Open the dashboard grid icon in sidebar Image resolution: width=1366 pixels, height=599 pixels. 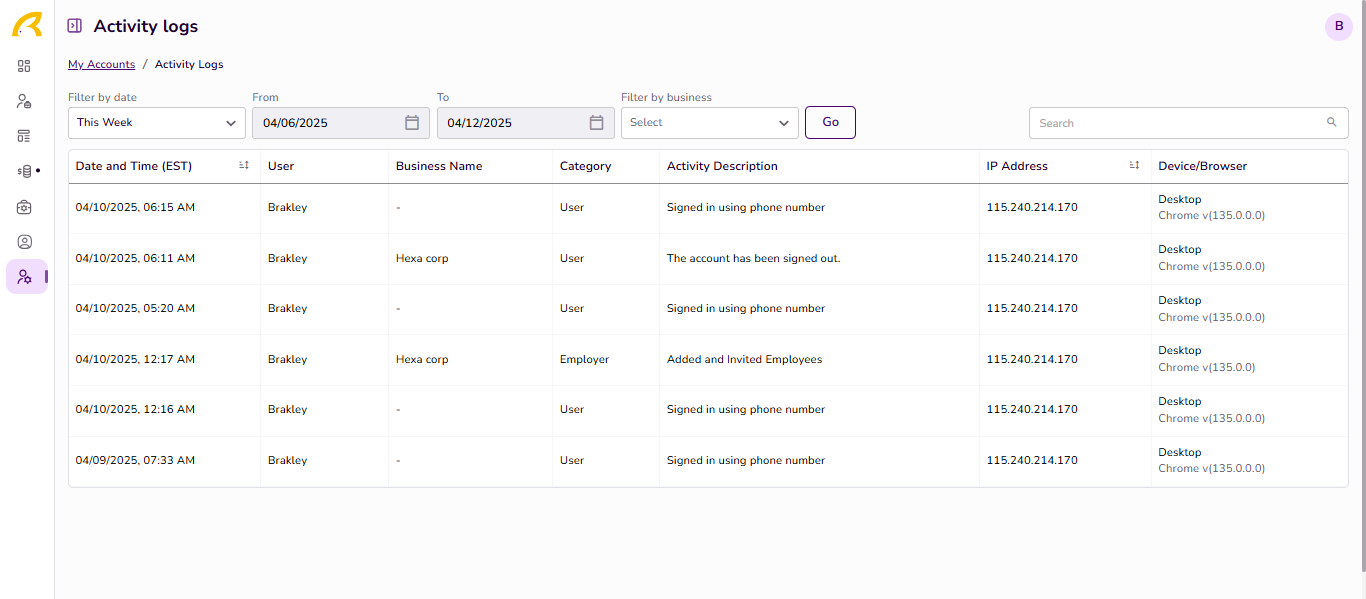pyautogui.click(x=24, y=66)
